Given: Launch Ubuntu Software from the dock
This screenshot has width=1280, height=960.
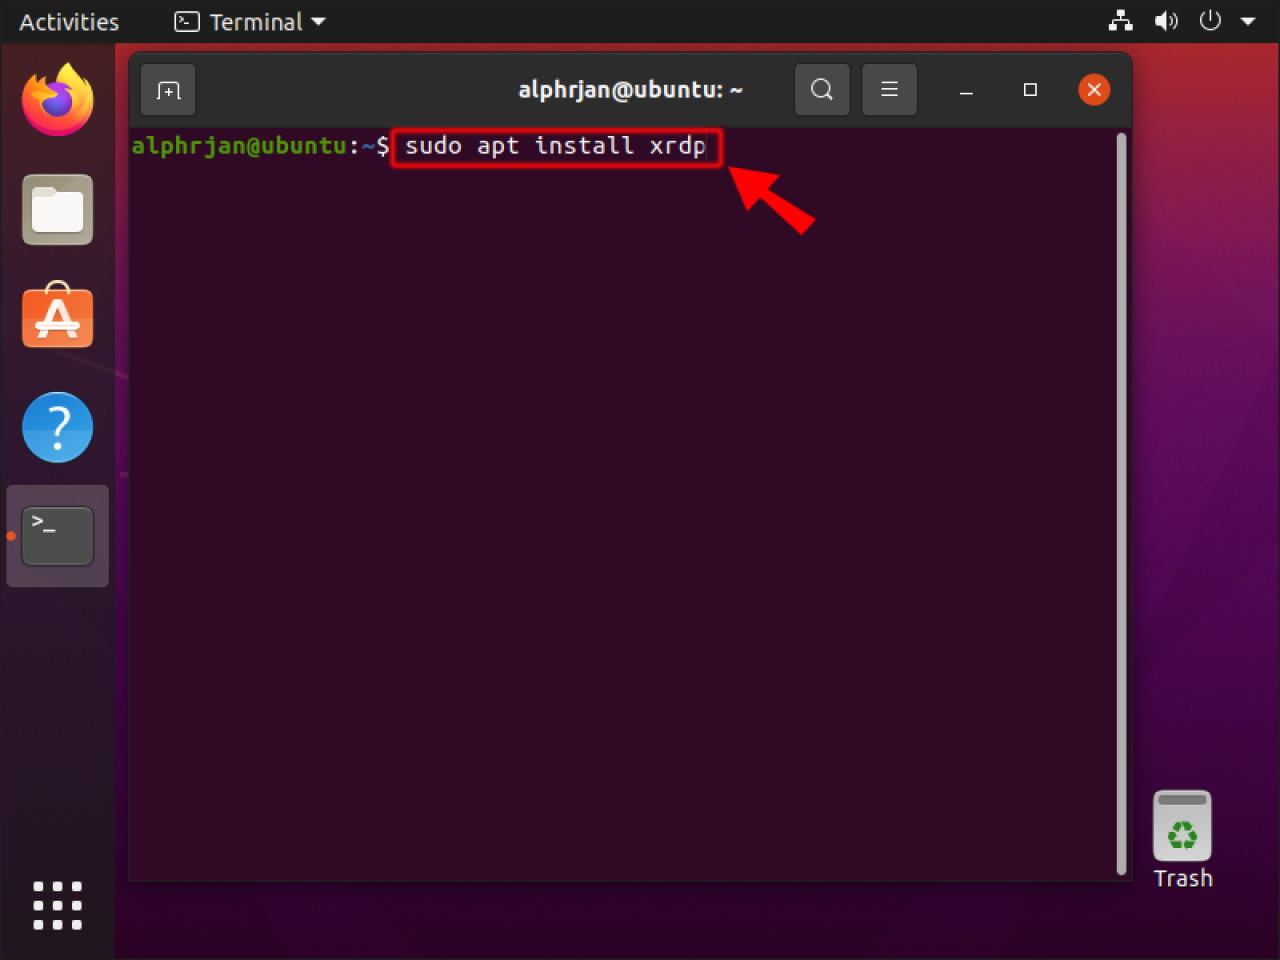Looking at the screenshot, I should click(57, 316).
